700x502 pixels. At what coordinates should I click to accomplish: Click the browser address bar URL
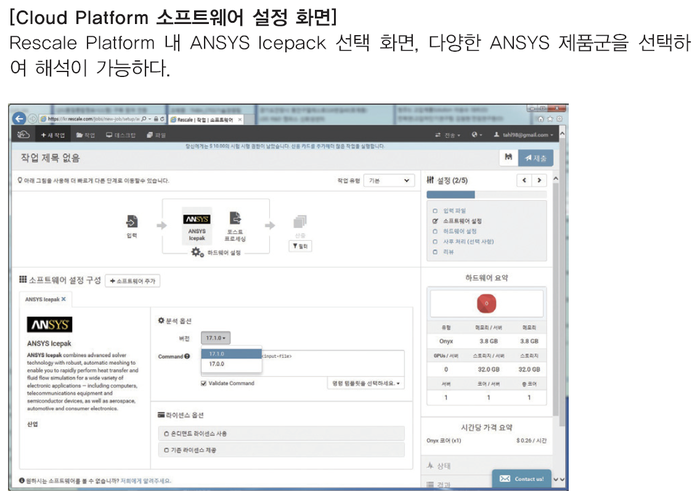coord(93,119)
